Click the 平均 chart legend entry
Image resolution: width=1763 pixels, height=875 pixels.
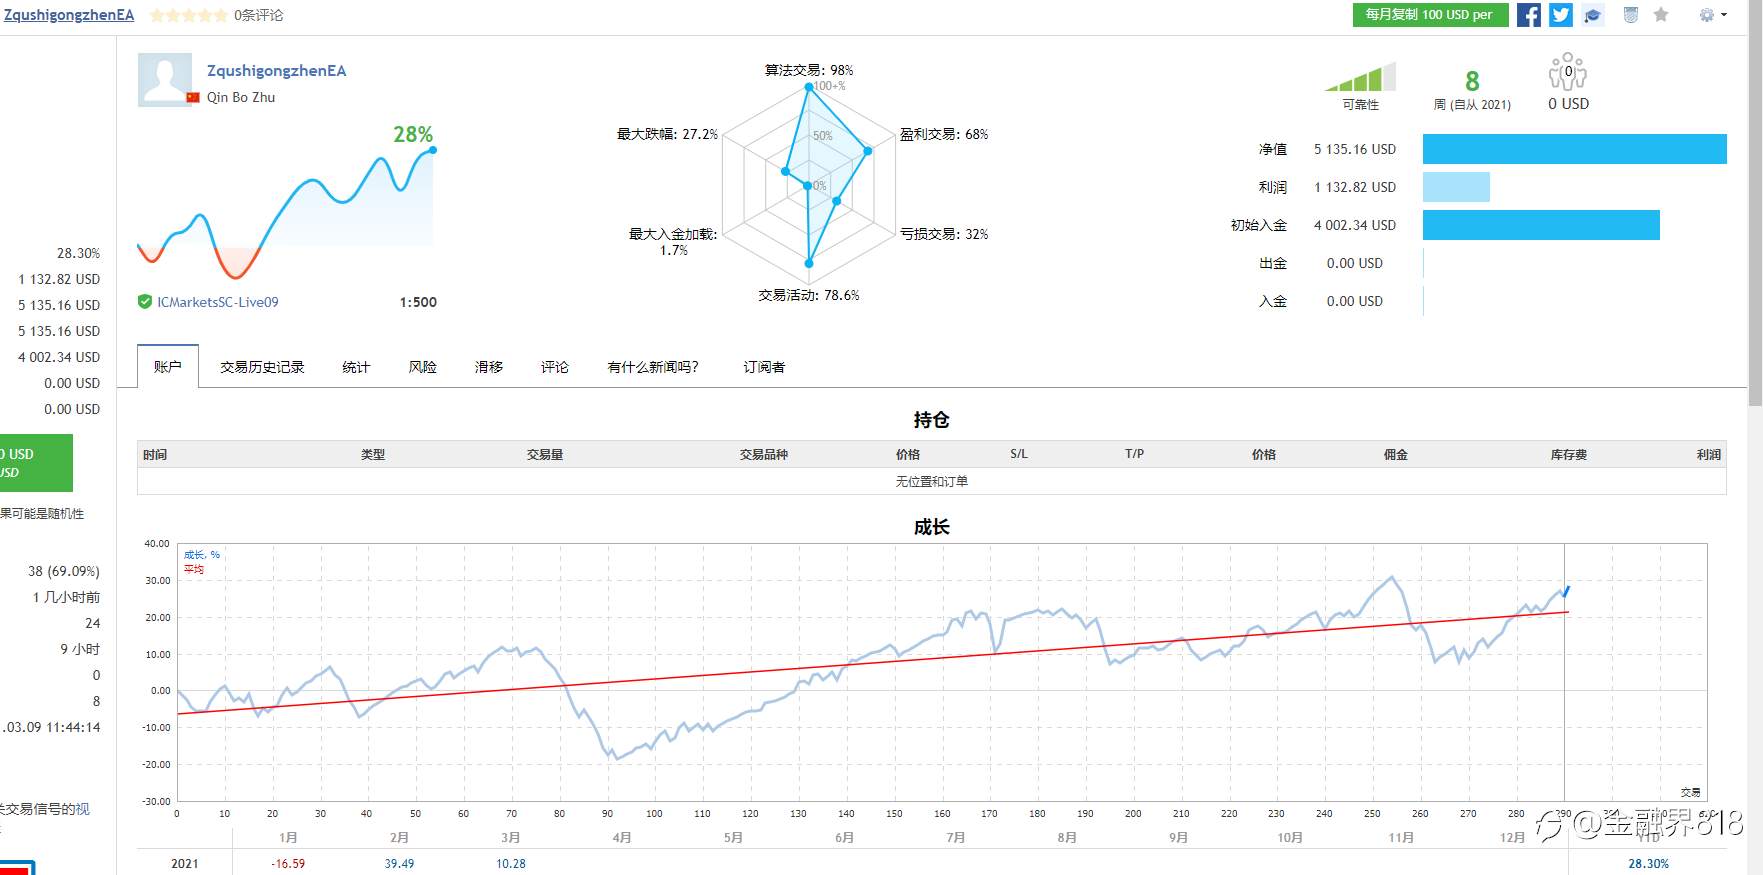click(194, 569)
